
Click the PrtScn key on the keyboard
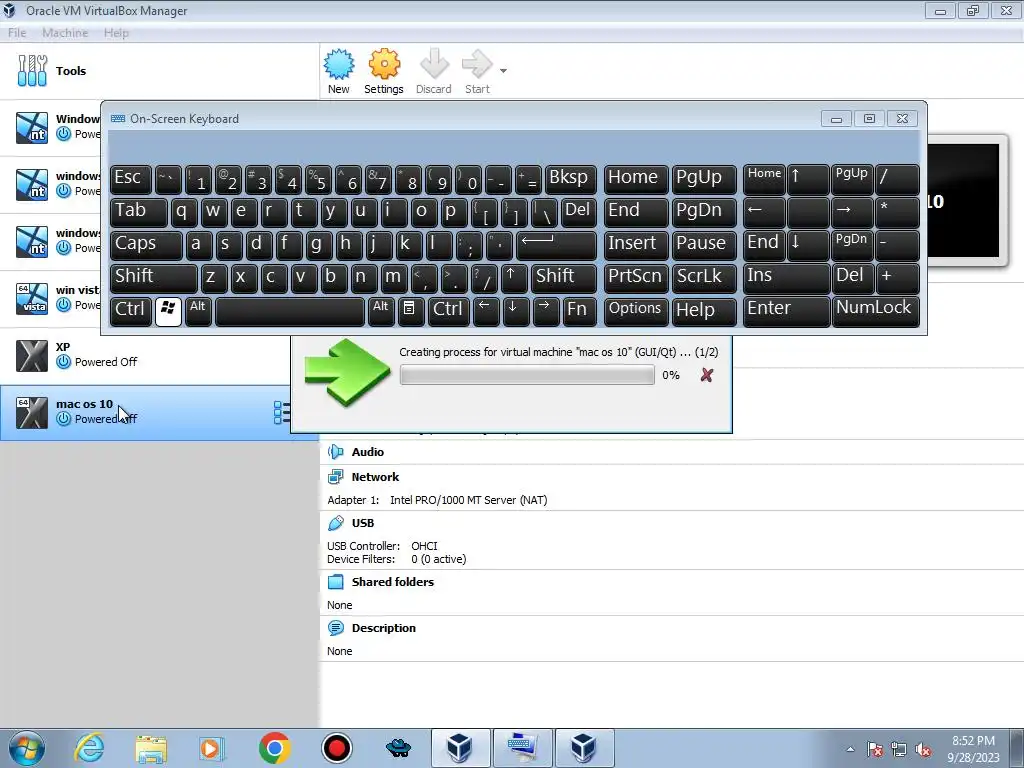coord(635,278)
